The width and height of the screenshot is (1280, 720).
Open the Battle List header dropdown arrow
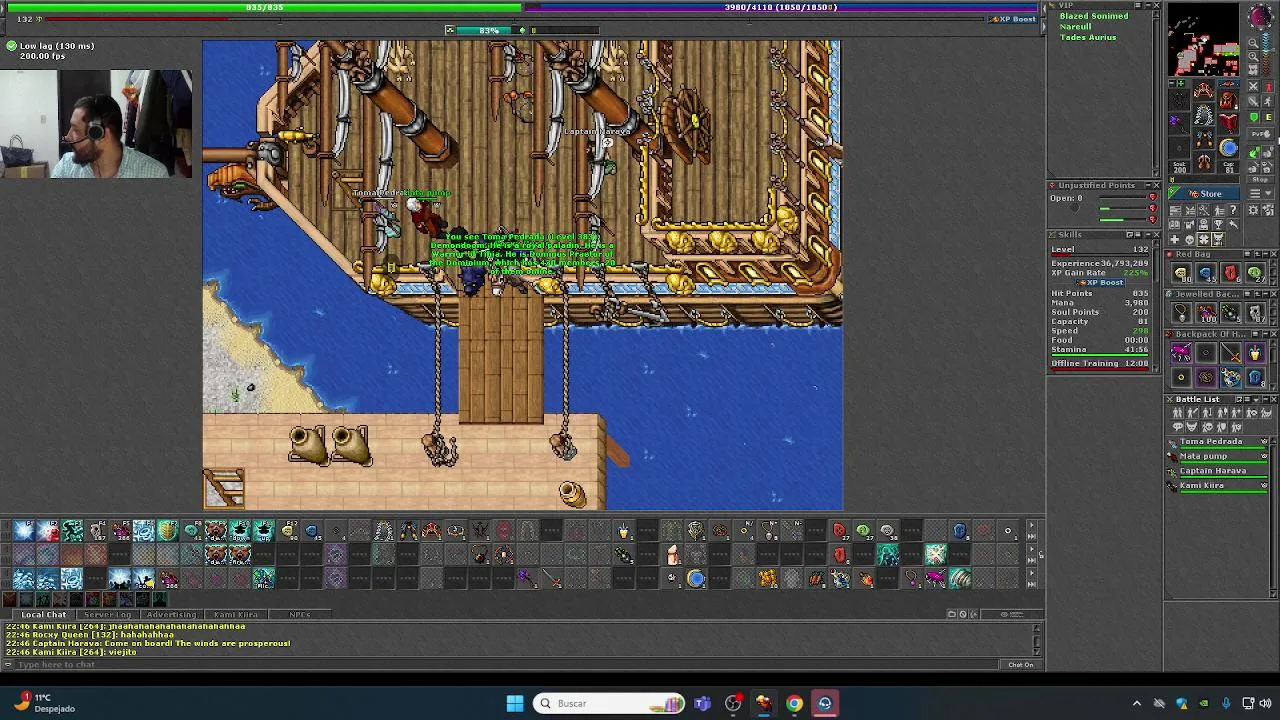pos(1255,399)
